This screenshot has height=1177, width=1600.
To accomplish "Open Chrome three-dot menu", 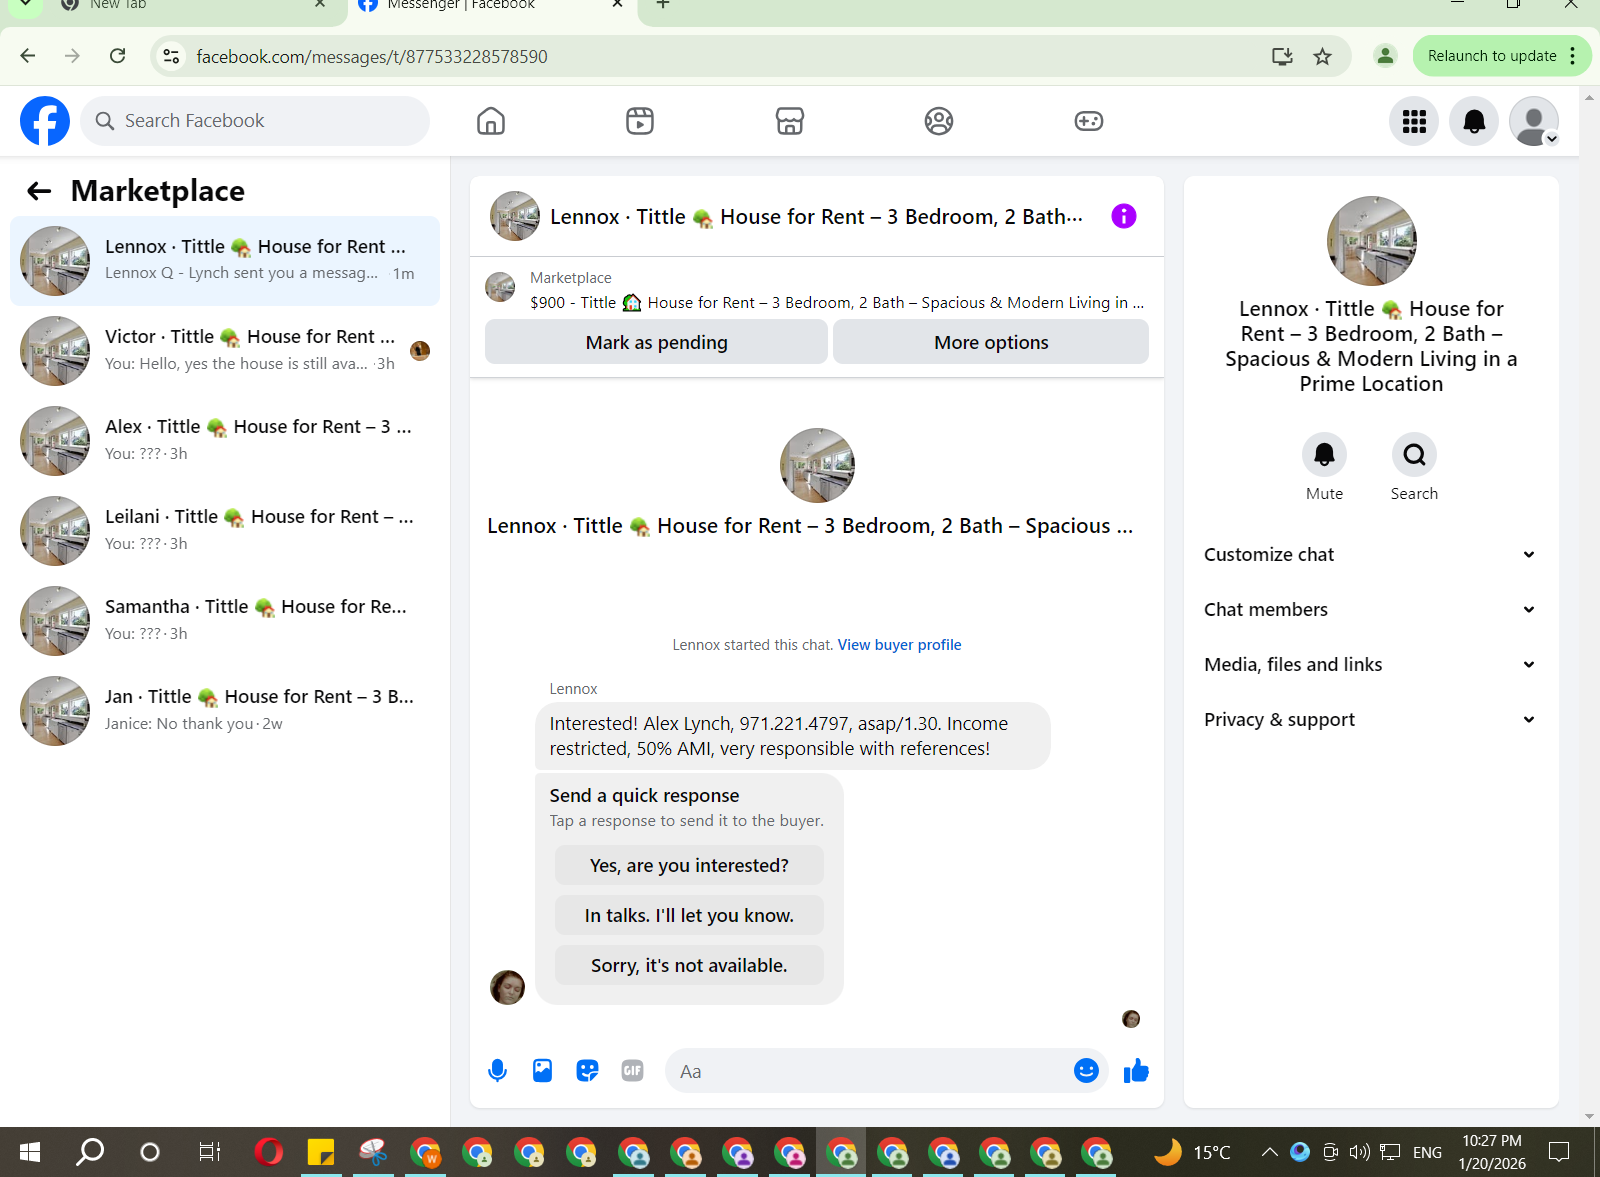I will tap(1573, 56).
